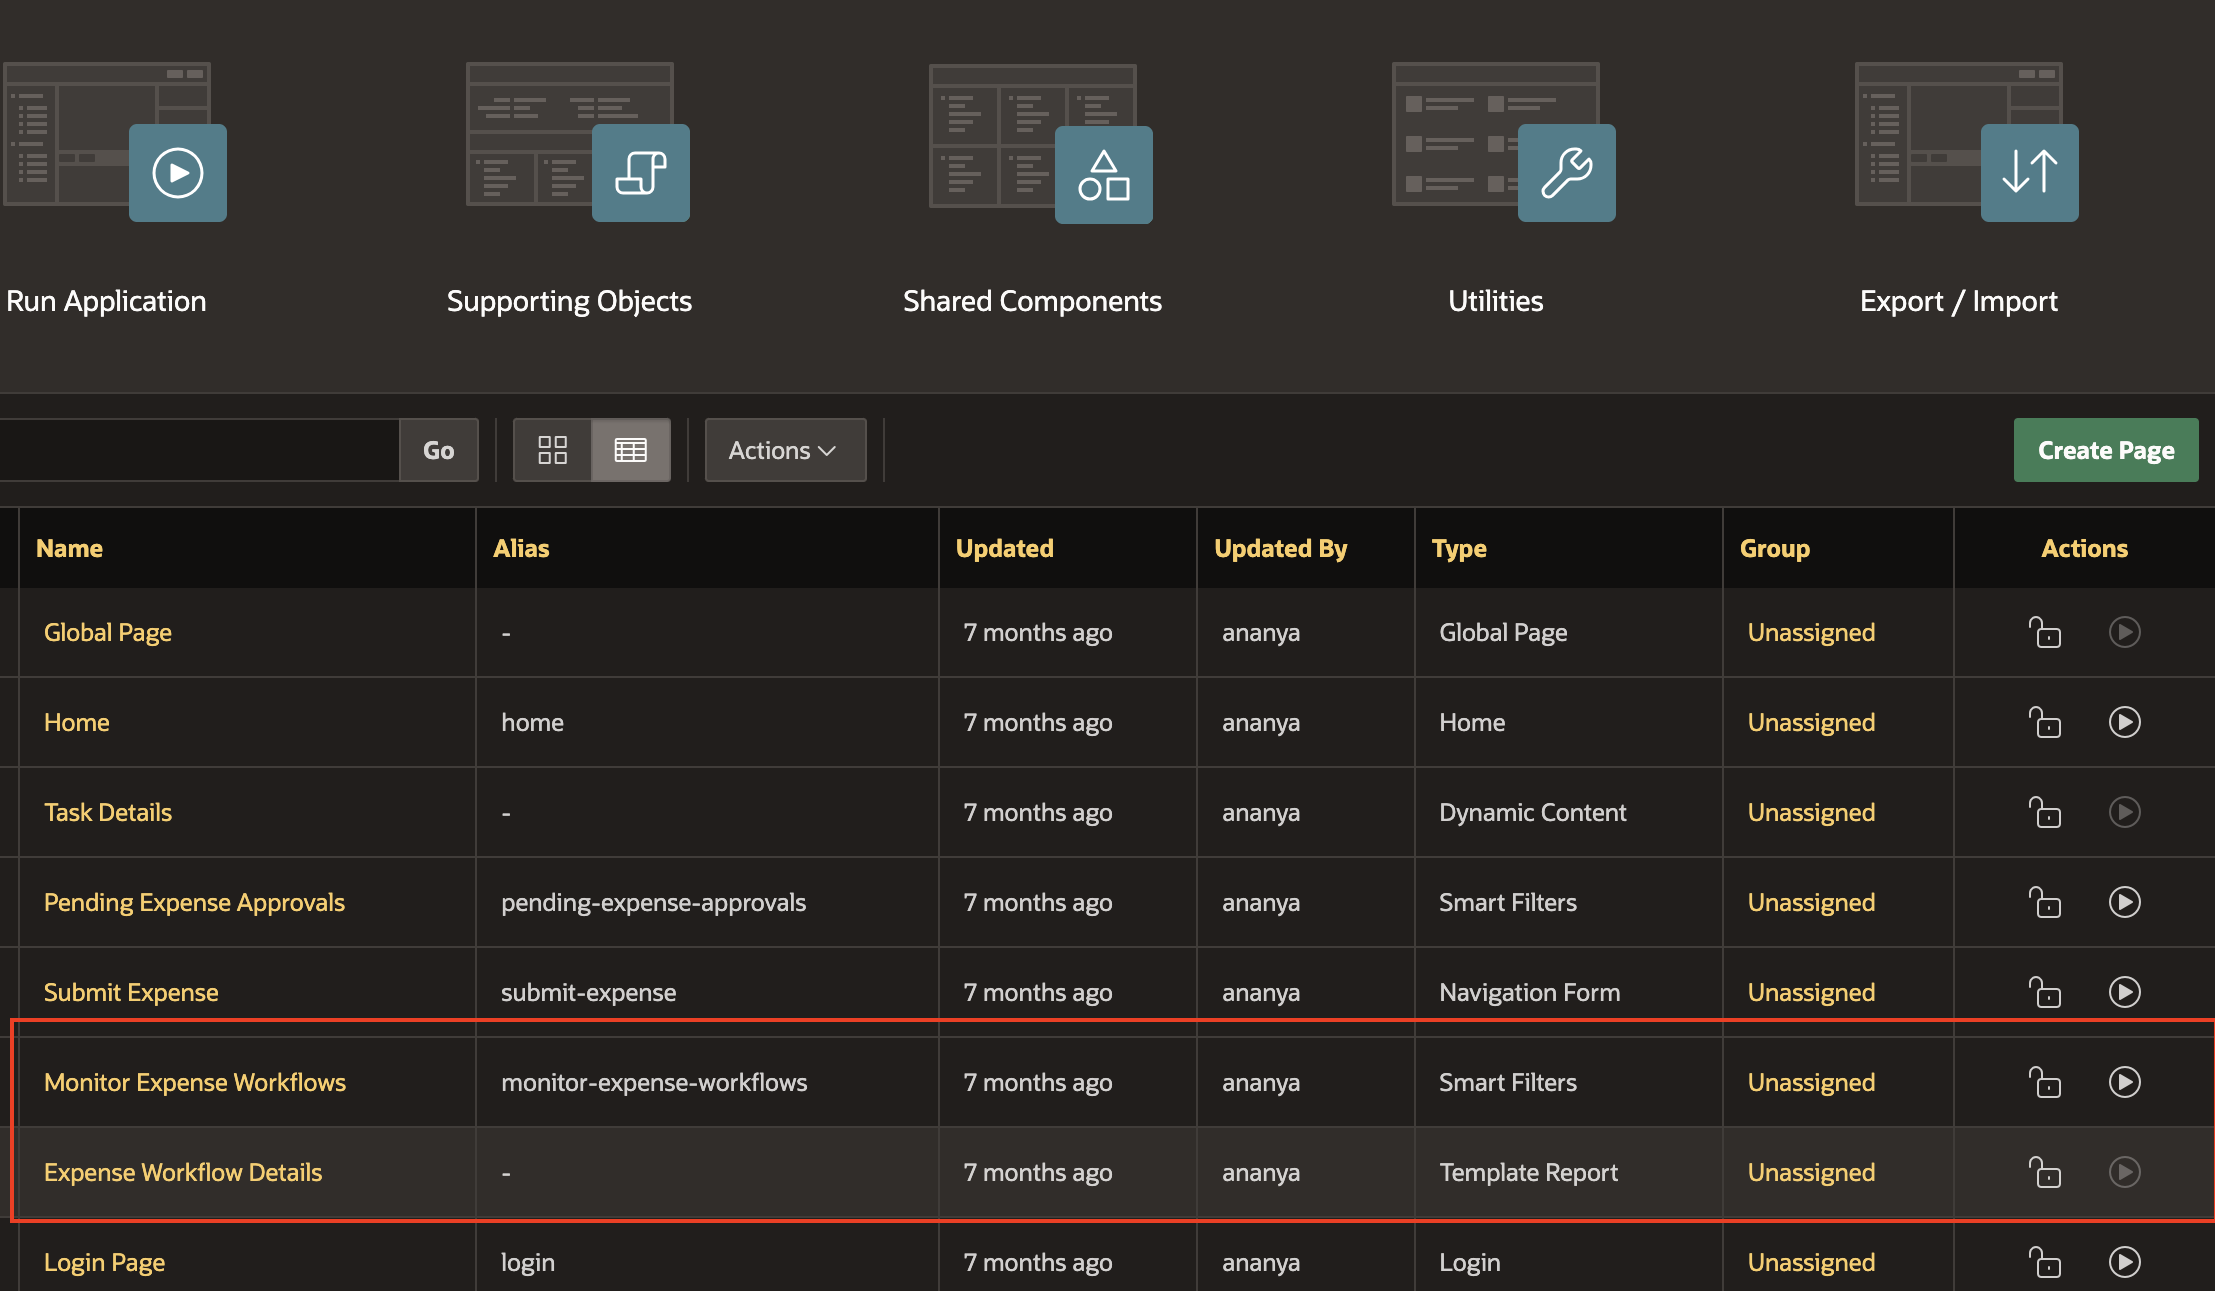
Task: Run the Submit Expense page
Action: tap(2125, 992)
